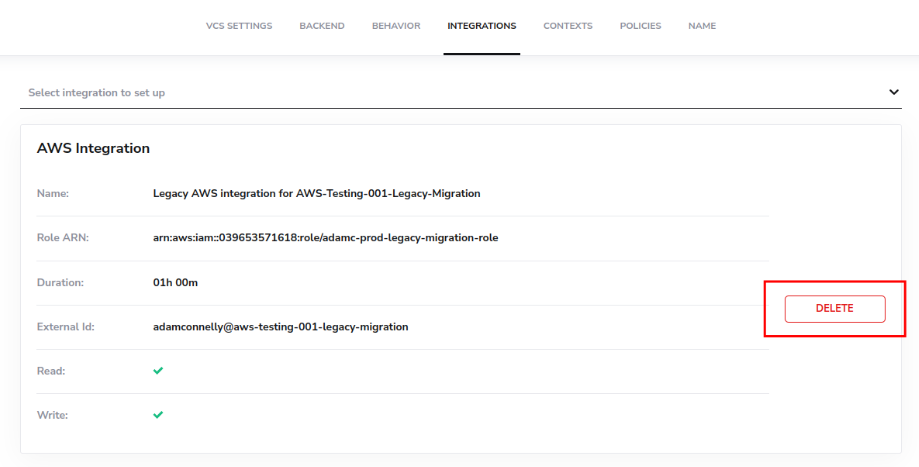Click the AWS Integration card heading
Image resolution: width=919 pixels, height=467 pixels.
coord(93,149)
